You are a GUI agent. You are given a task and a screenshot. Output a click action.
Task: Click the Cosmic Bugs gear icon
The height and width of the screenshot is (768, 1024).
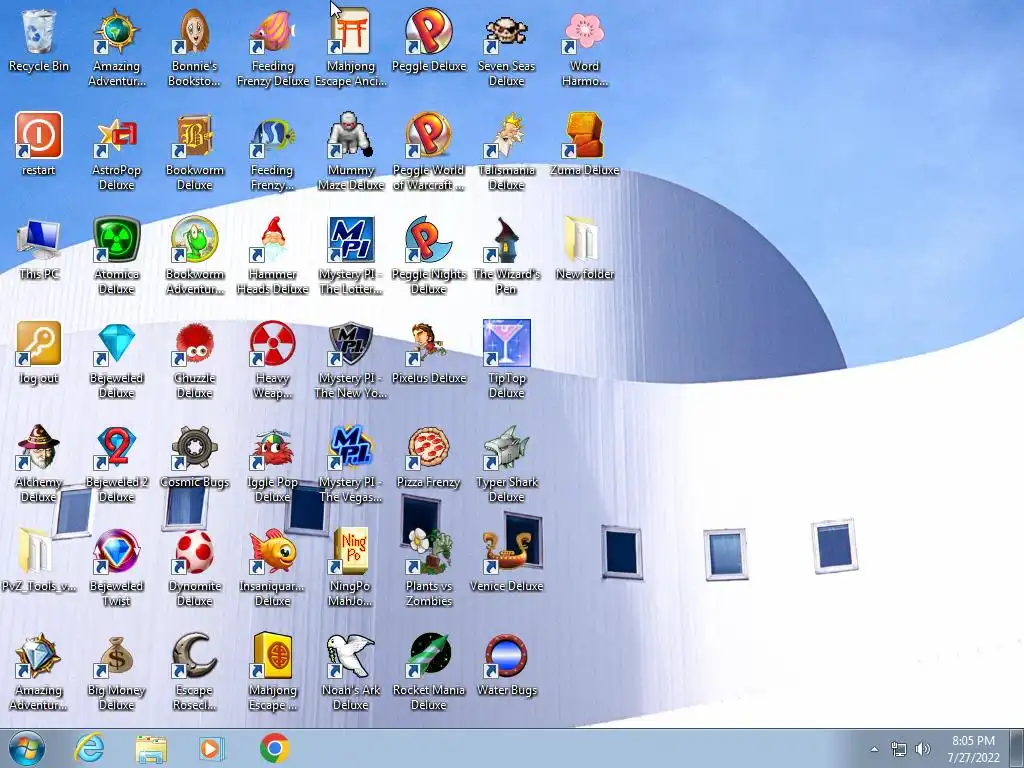tap(194, 447)
